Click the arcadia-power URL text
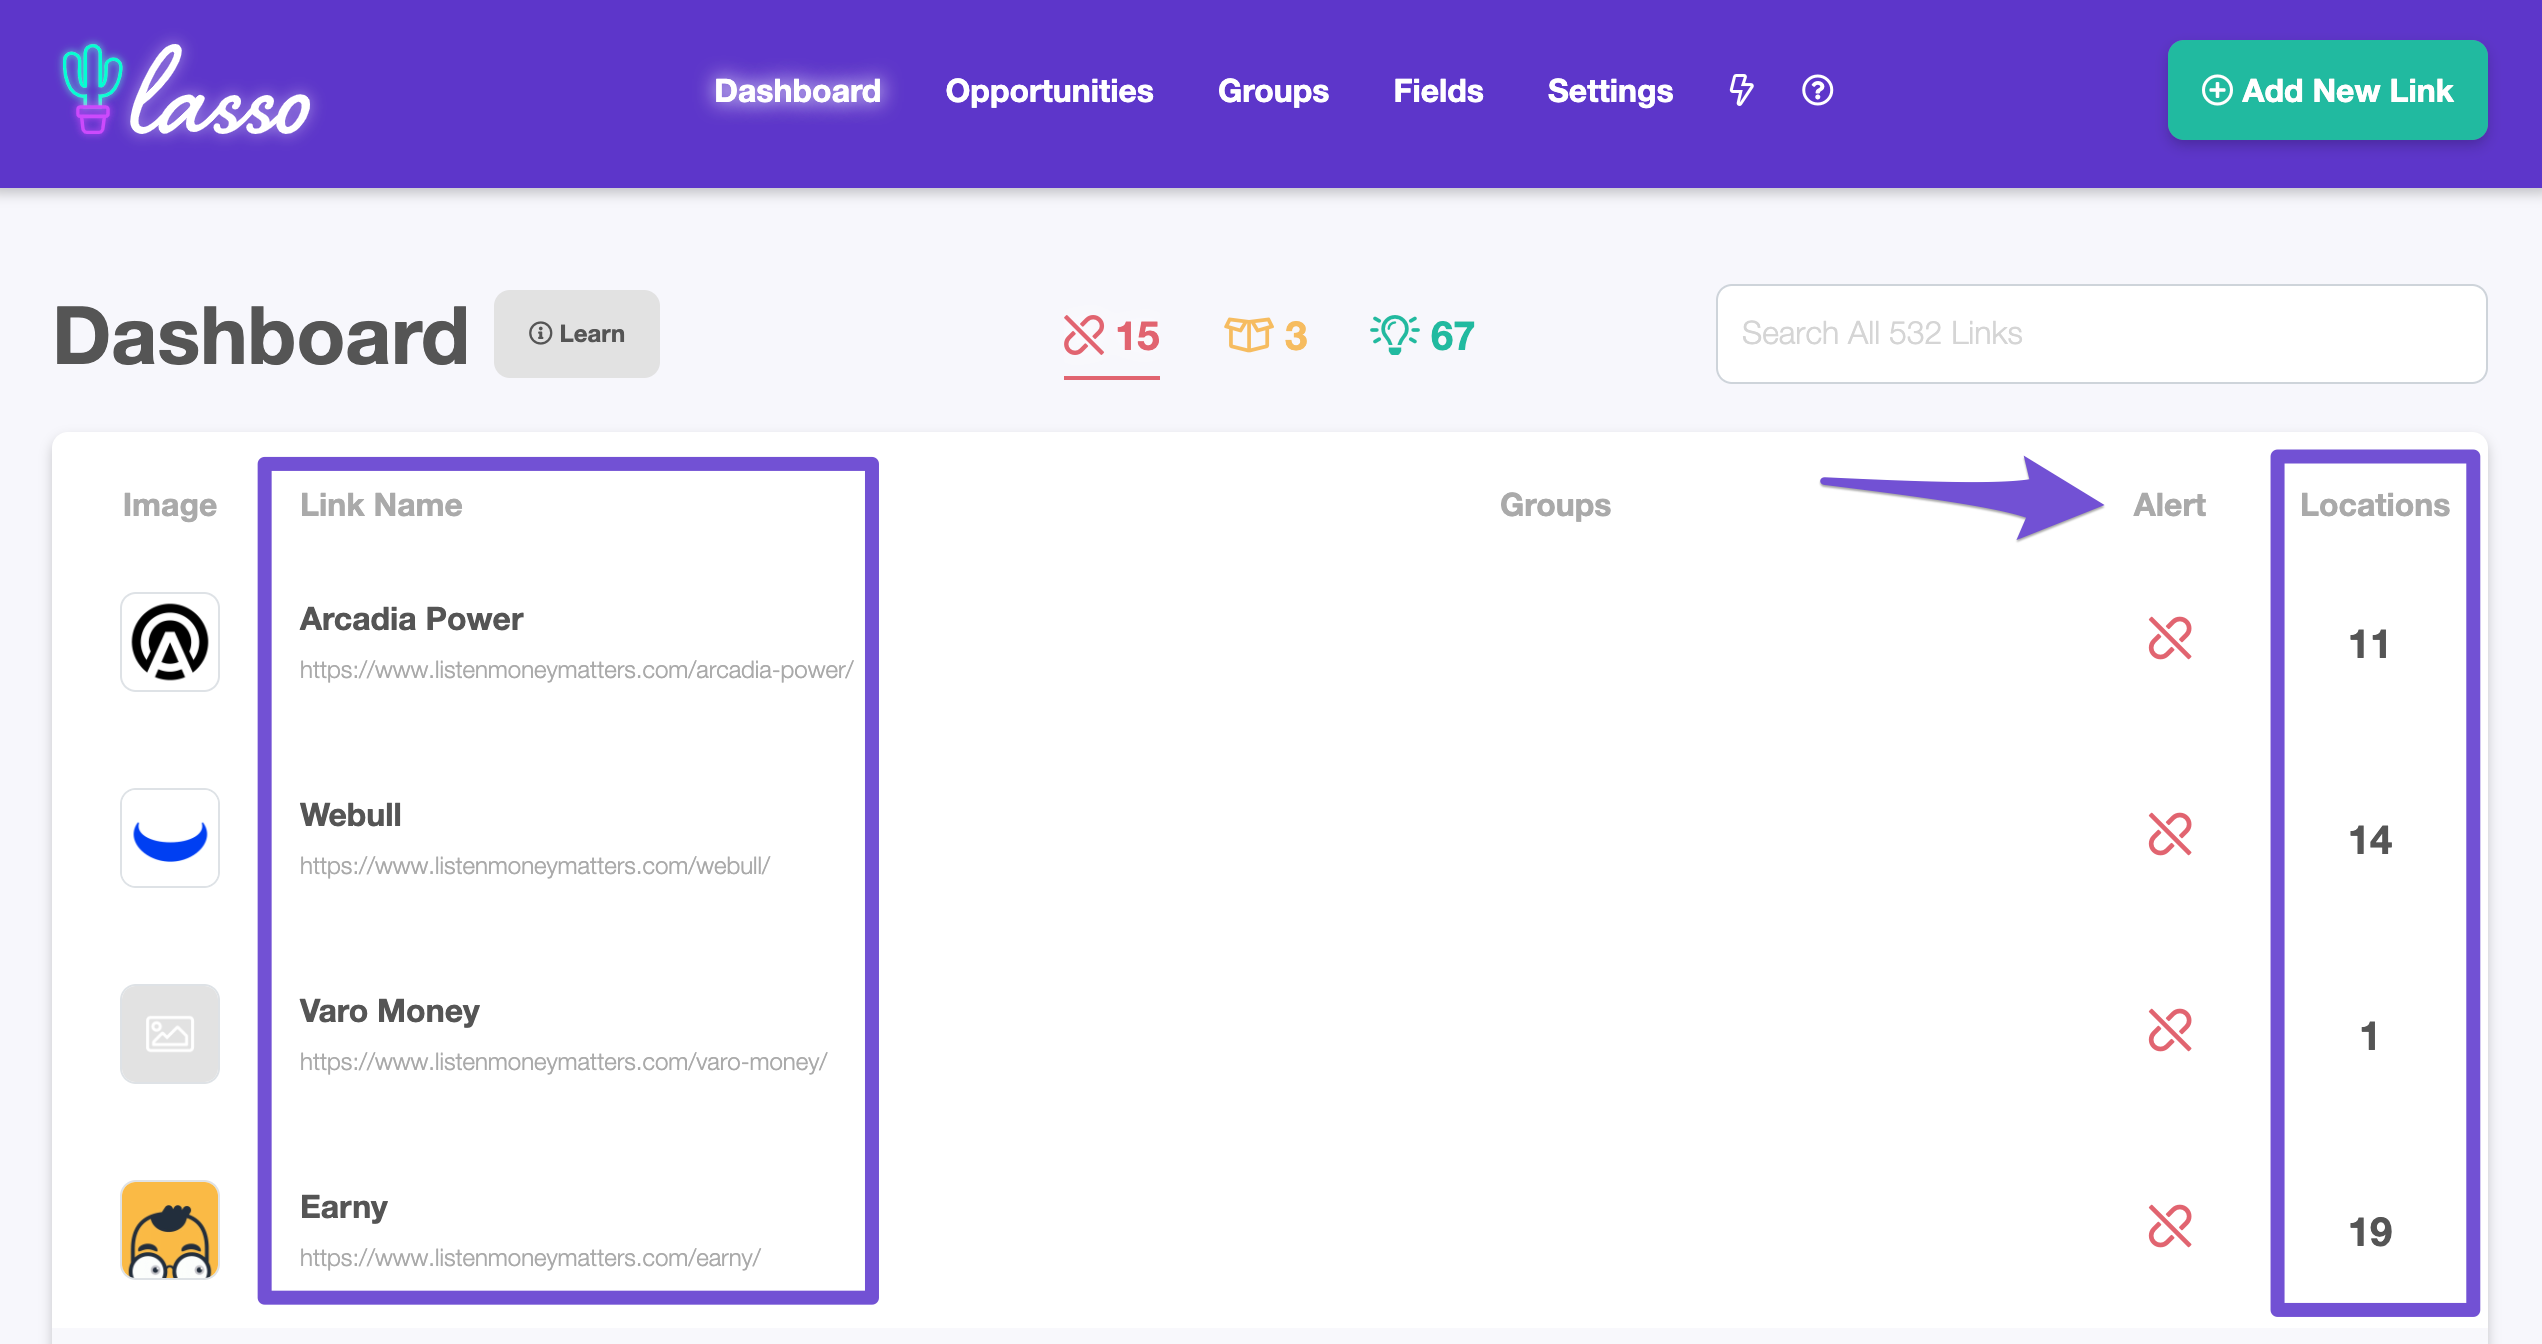The image size is (2542, 1344). click(x=576, y=670)
